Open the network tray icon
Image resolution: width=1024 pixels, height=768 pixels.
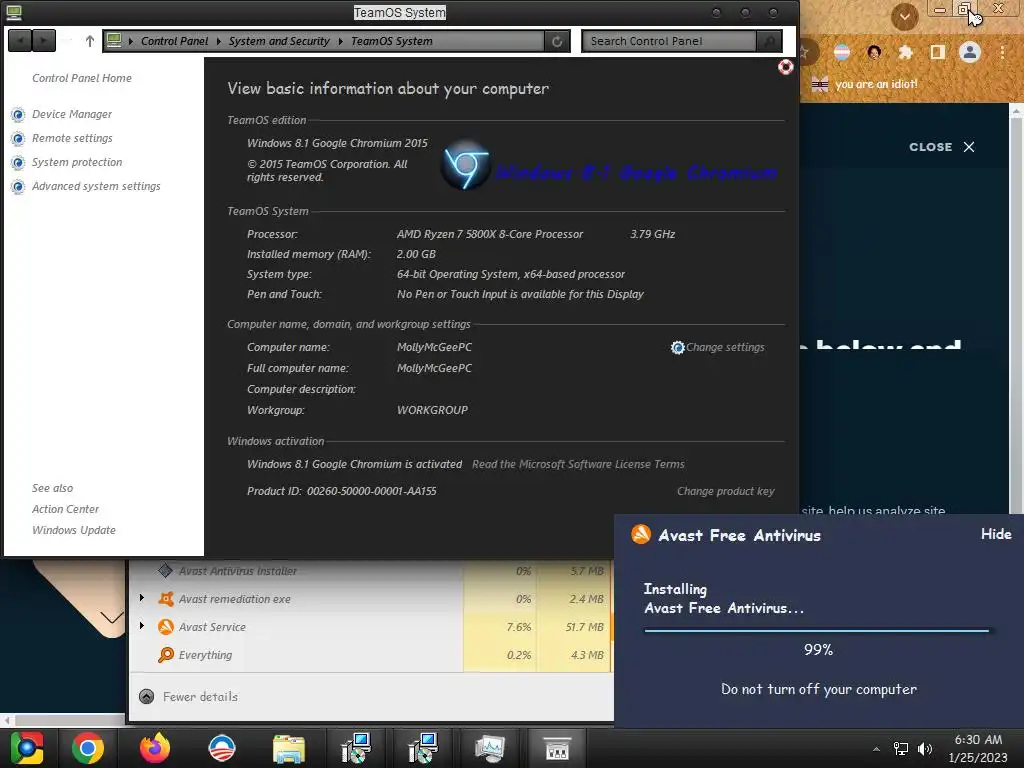(x=901, y=749)
